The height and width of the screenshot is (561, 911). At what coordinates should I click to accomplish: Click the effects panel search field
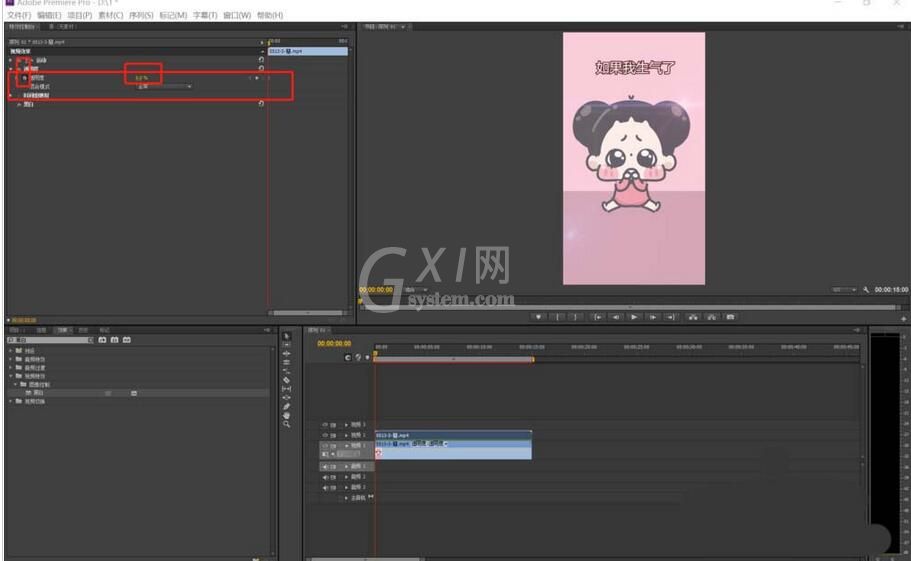coord(50,340)
